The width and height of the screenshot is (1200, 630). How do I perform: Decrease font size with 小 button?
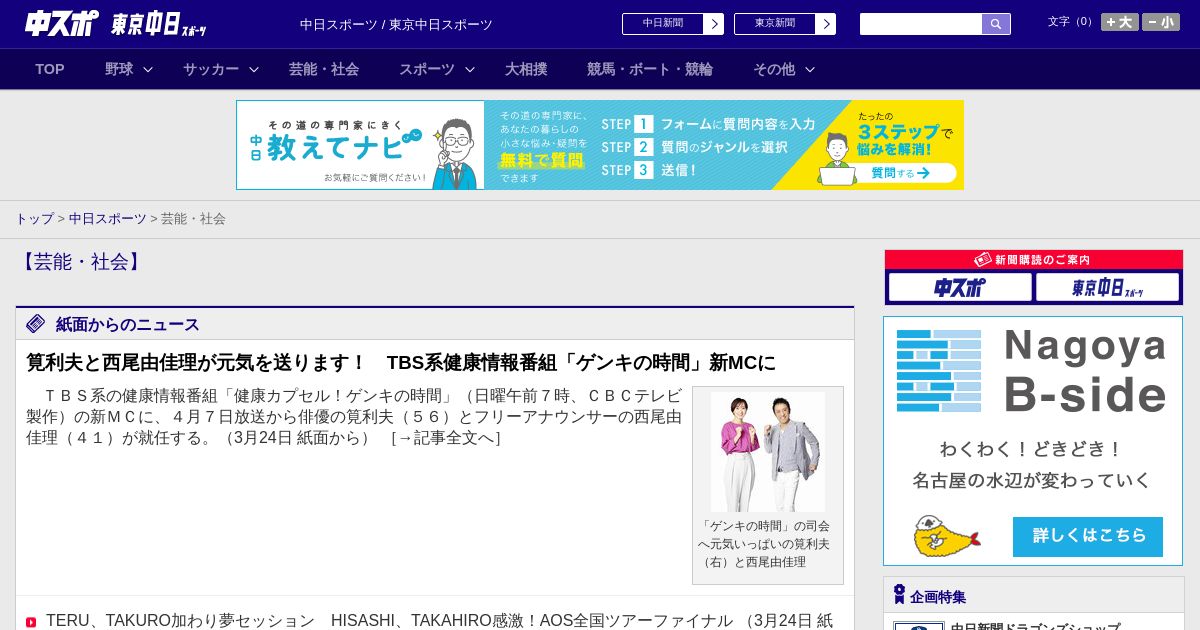point(1161,22)
